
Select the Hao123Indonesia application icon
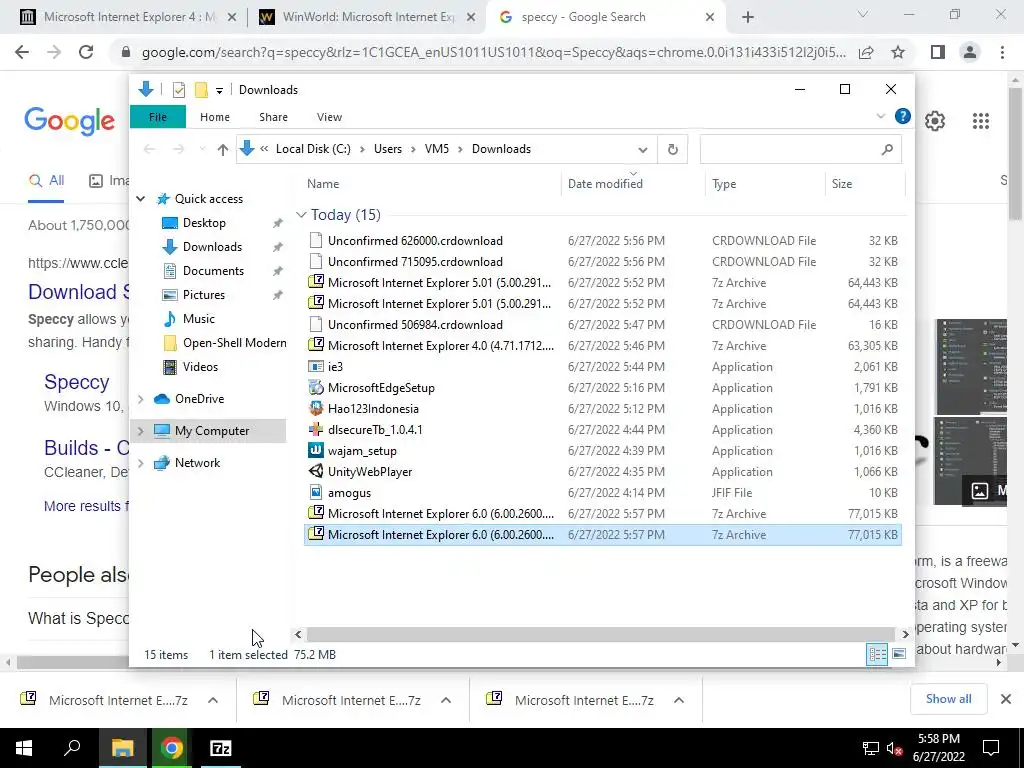pos(316,409)
